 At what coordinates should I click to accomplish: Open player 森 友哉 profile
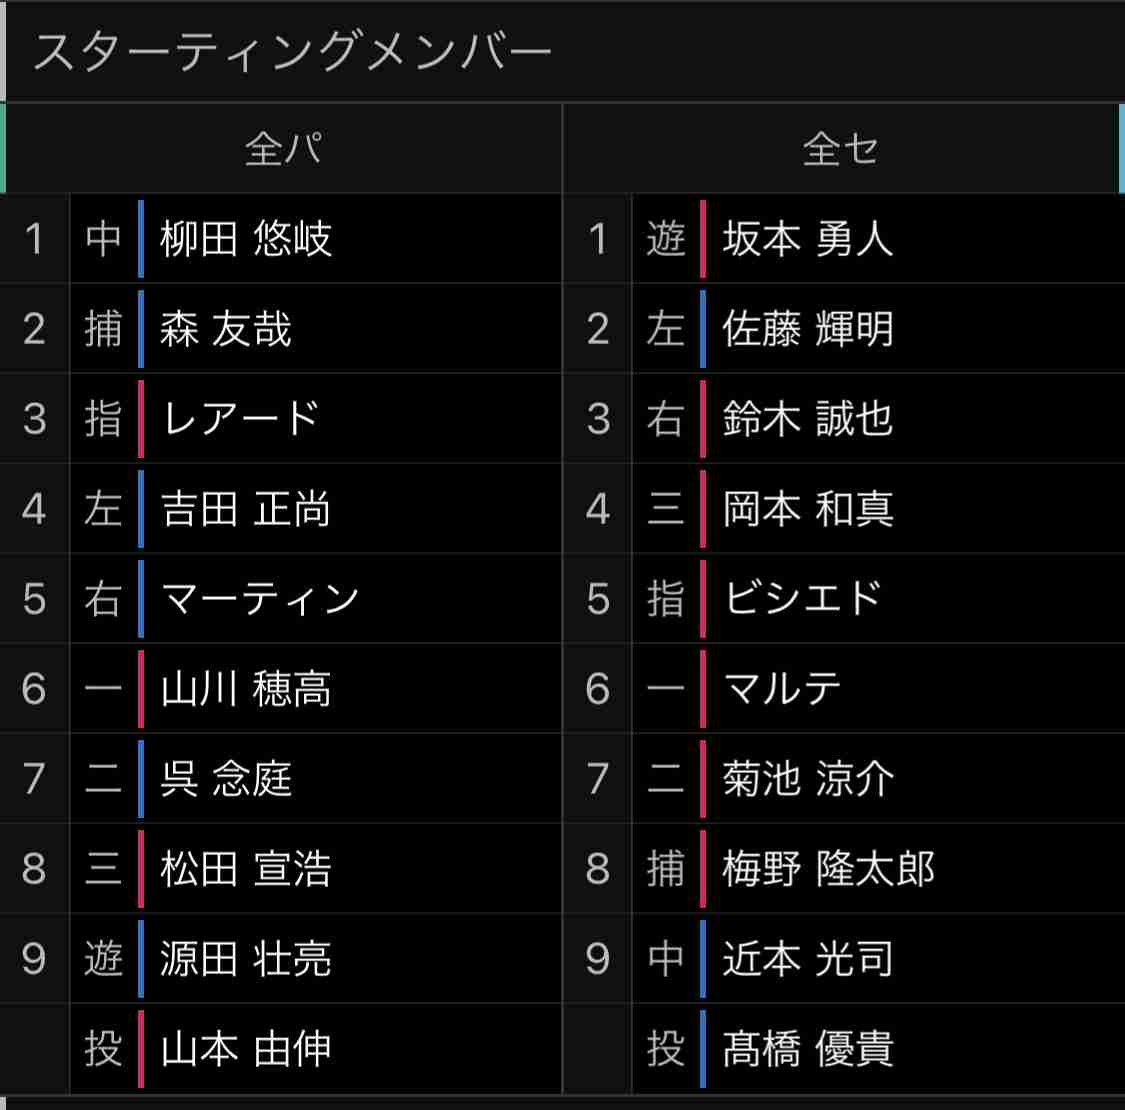tap(225, 329)
